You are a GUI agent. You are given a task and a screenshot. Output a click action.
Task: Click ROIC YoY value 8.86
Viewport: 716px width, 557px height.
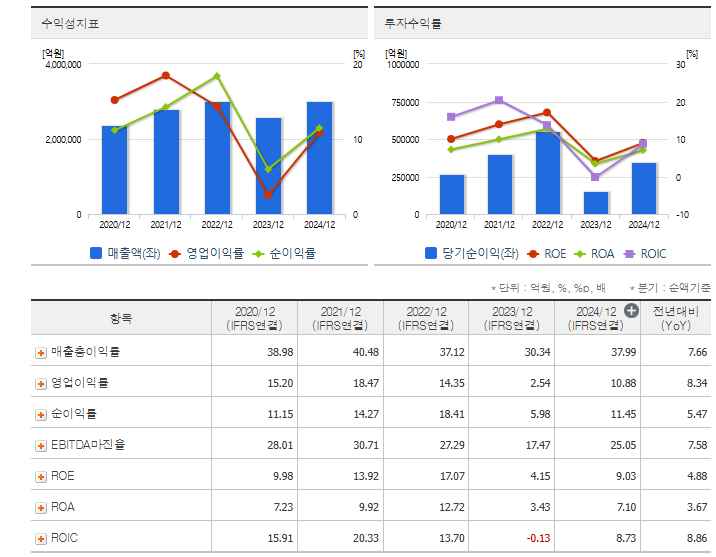click(697, 538)
